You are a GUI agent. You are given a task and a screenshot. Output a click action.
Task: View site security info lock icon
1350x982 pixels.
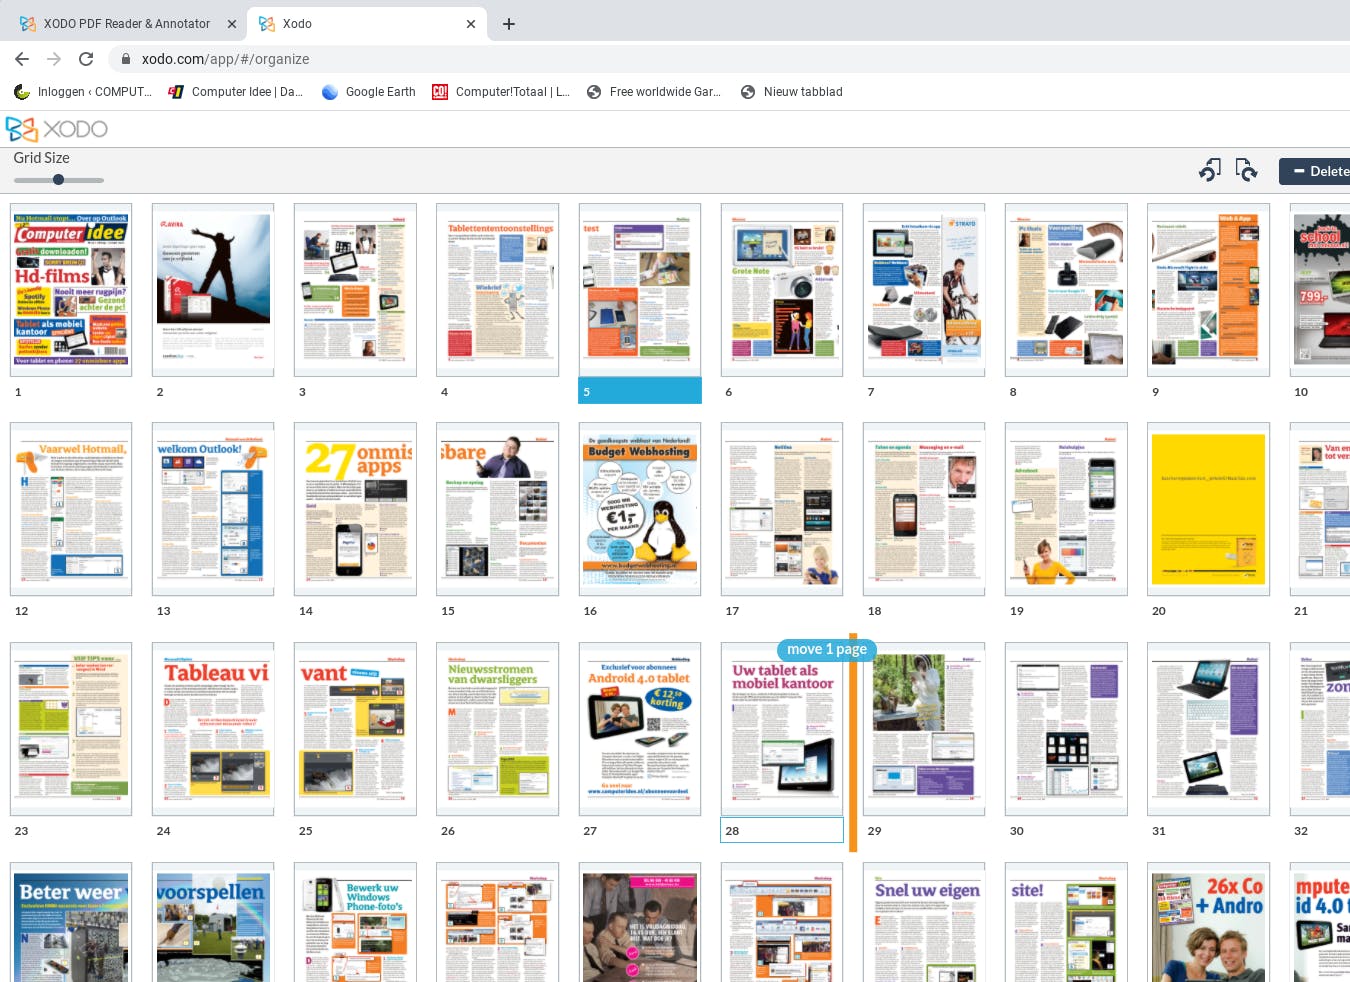pos(126,59)
